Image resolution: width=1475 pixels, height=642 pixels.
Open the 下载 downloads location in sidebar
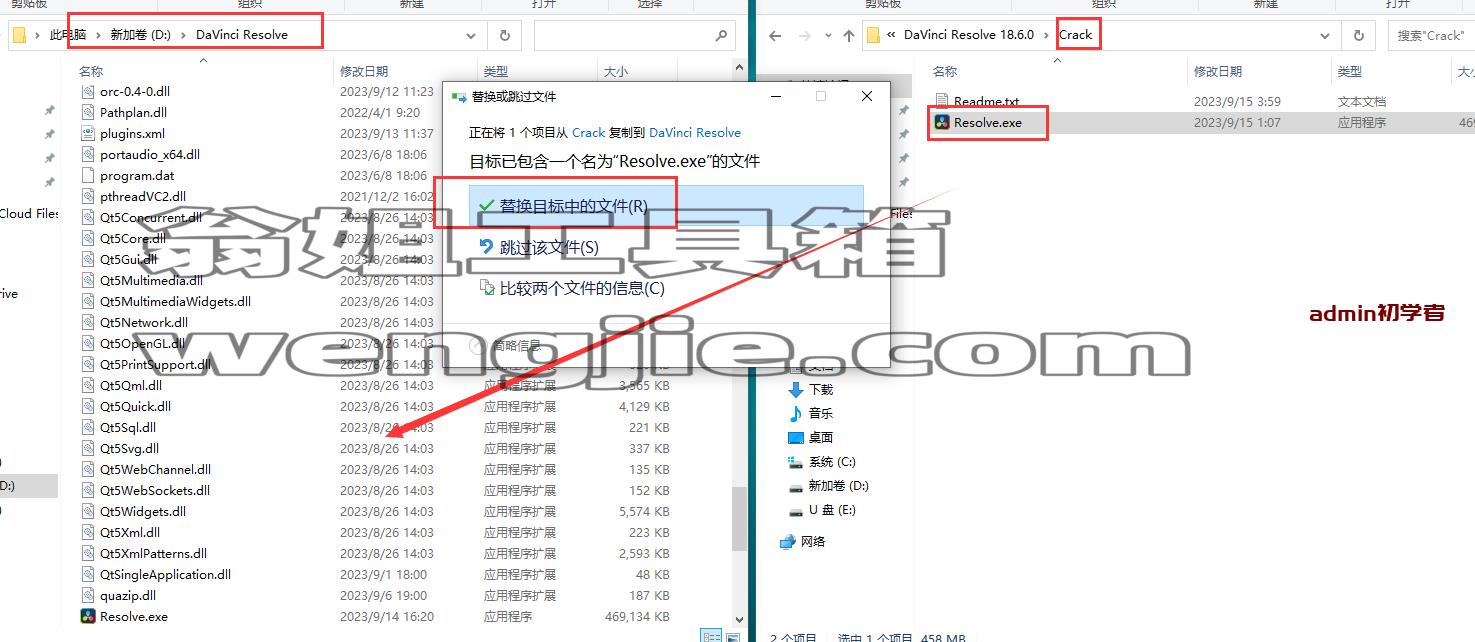pyautogui.click(x=821, y=389)
